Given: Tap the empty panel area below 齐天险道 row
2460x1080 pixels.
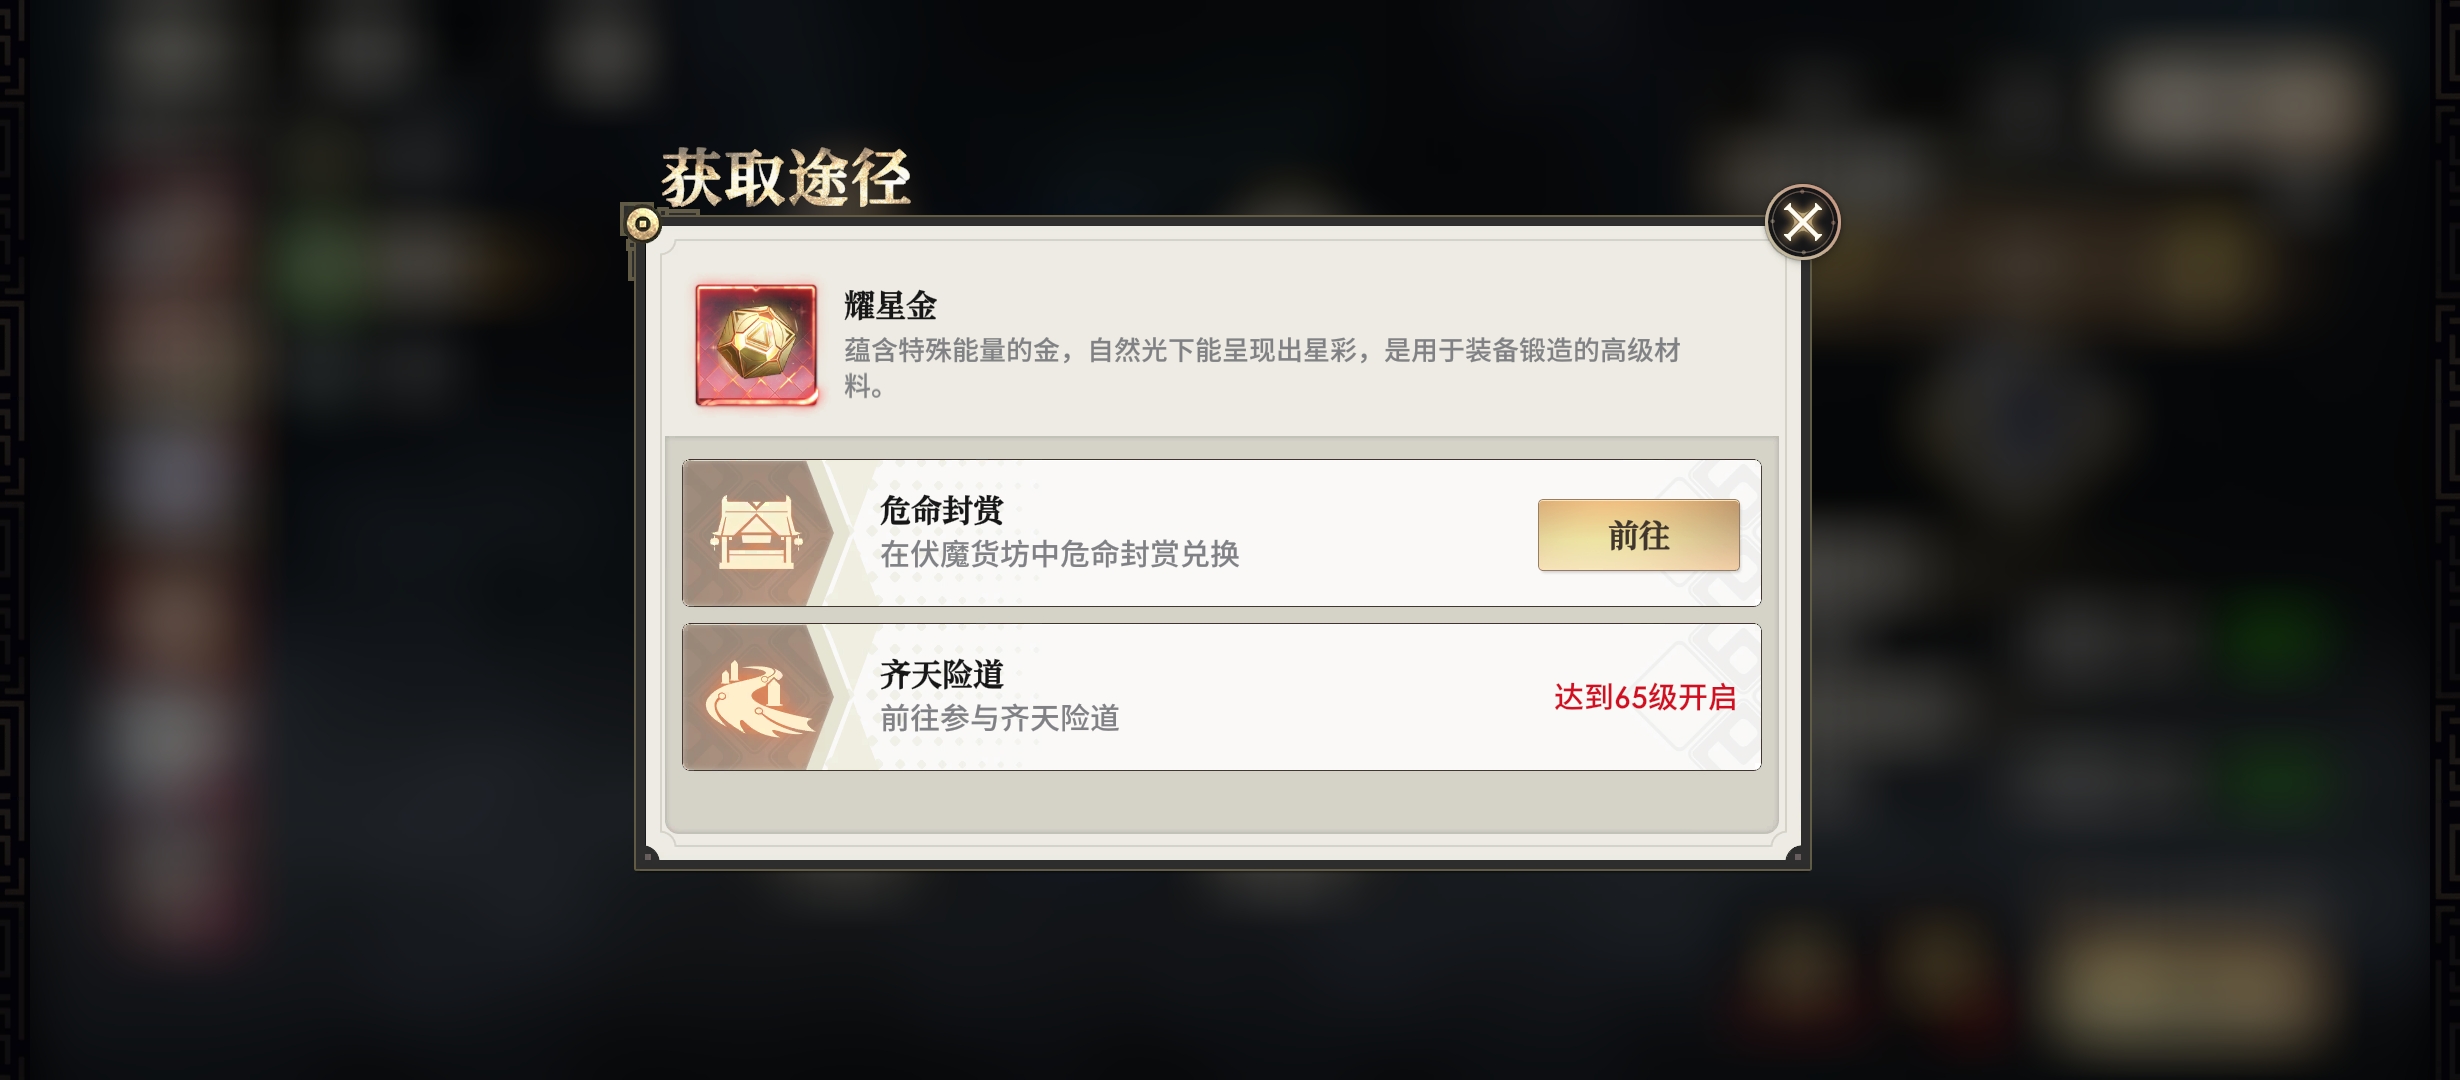Looking at the screenshot, I should [1221, 800].
